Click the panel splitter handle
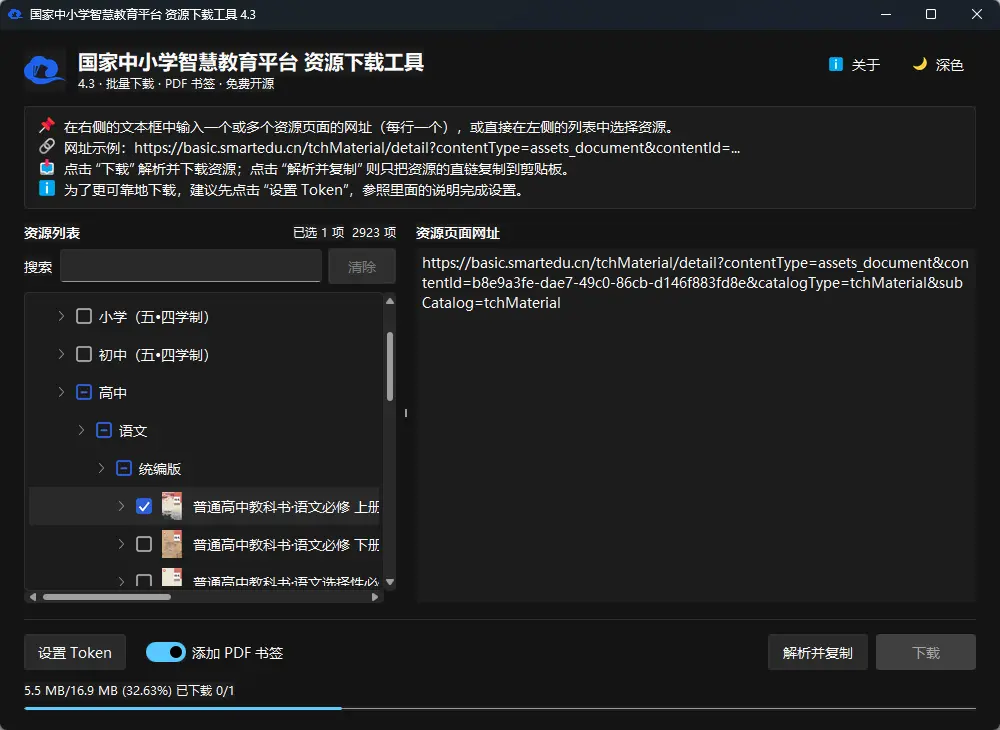Viewport: 1000px width, 730px height. pos(406,413)
